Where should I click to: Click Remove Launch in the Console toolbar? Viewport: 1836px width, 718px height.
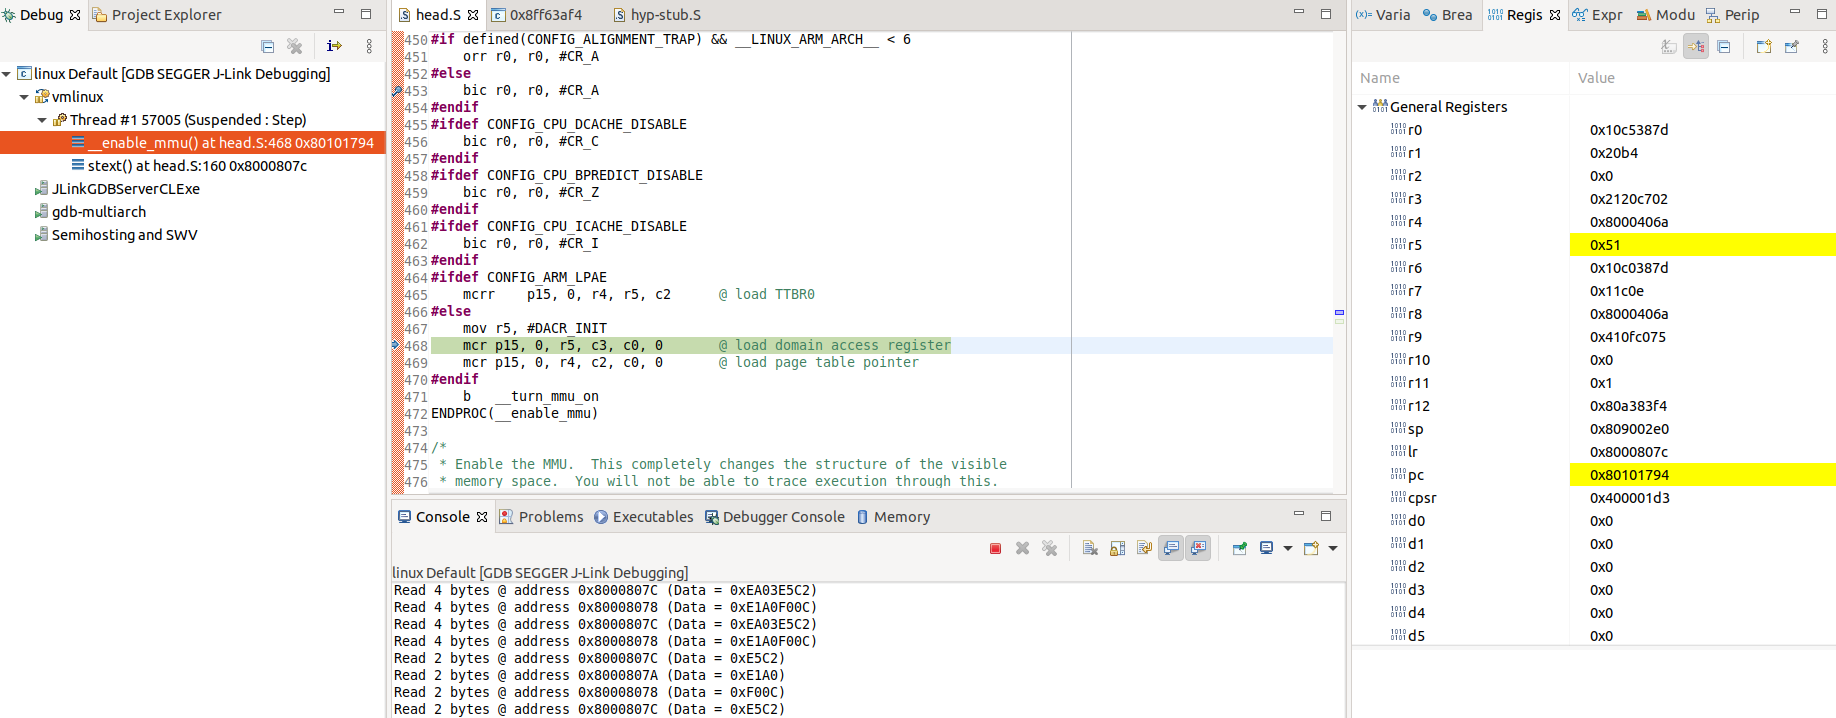tap(1022, 548)
